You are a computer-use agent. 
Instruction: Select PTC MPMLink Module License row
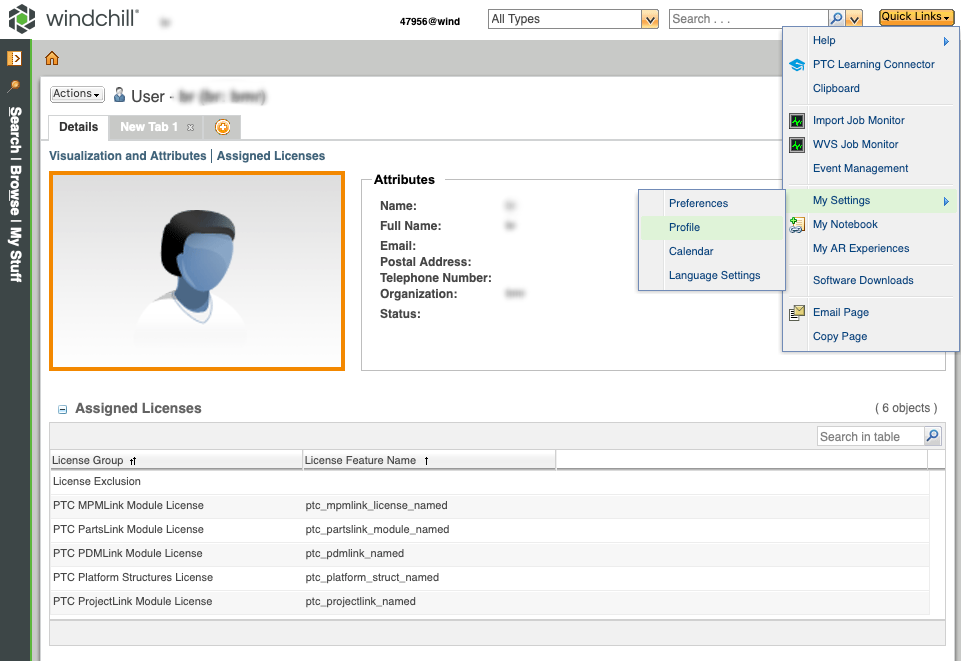(489, 506)
